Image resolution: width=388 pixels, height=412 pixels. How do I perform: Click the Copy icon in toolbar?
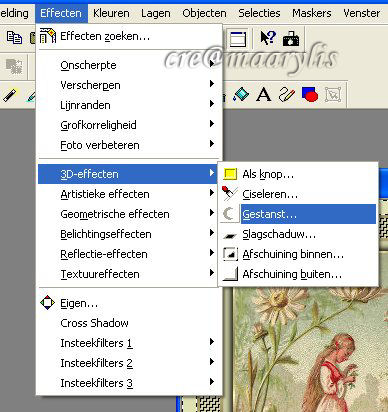coord(14,38)
